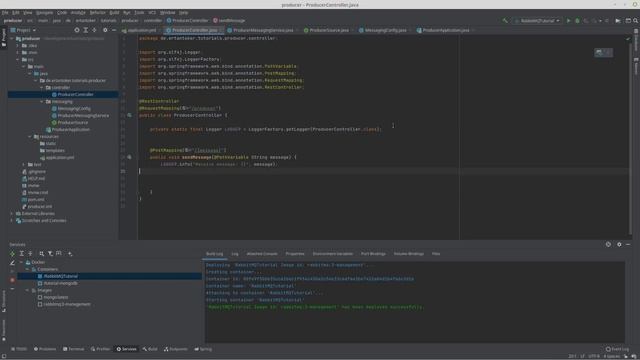
Task: Open the VCS menu
Action: click(x=152, y=13)
